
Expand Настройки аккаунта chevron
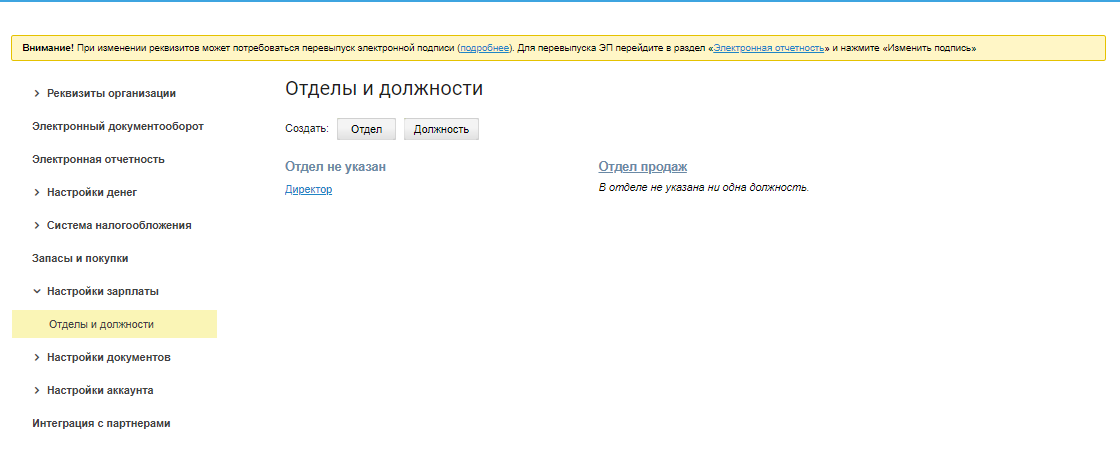click(x=36, y=391)
